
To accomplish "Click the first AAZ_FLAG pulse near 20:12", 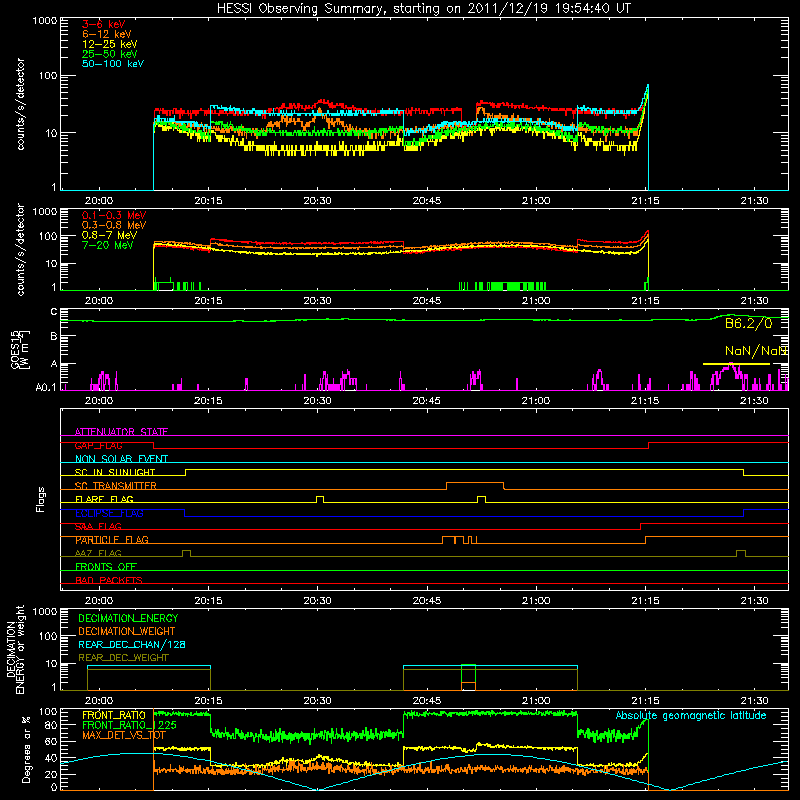I will point(186,553).
